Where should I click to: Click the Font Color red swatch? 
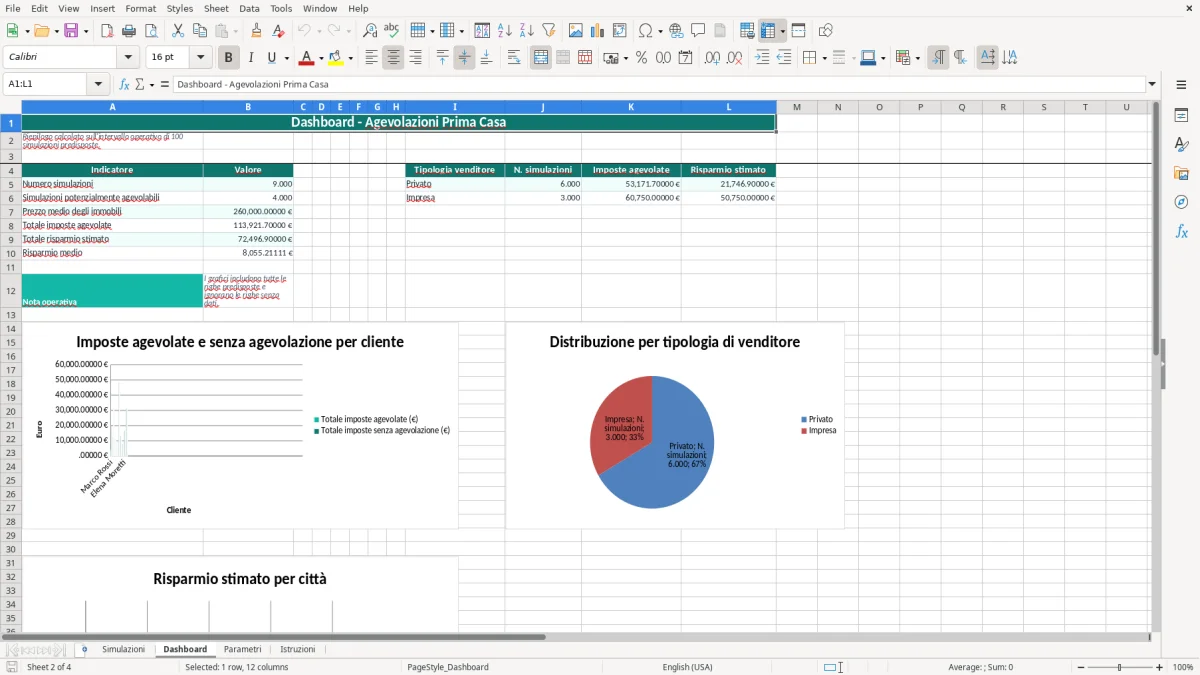tap(306, 58)
